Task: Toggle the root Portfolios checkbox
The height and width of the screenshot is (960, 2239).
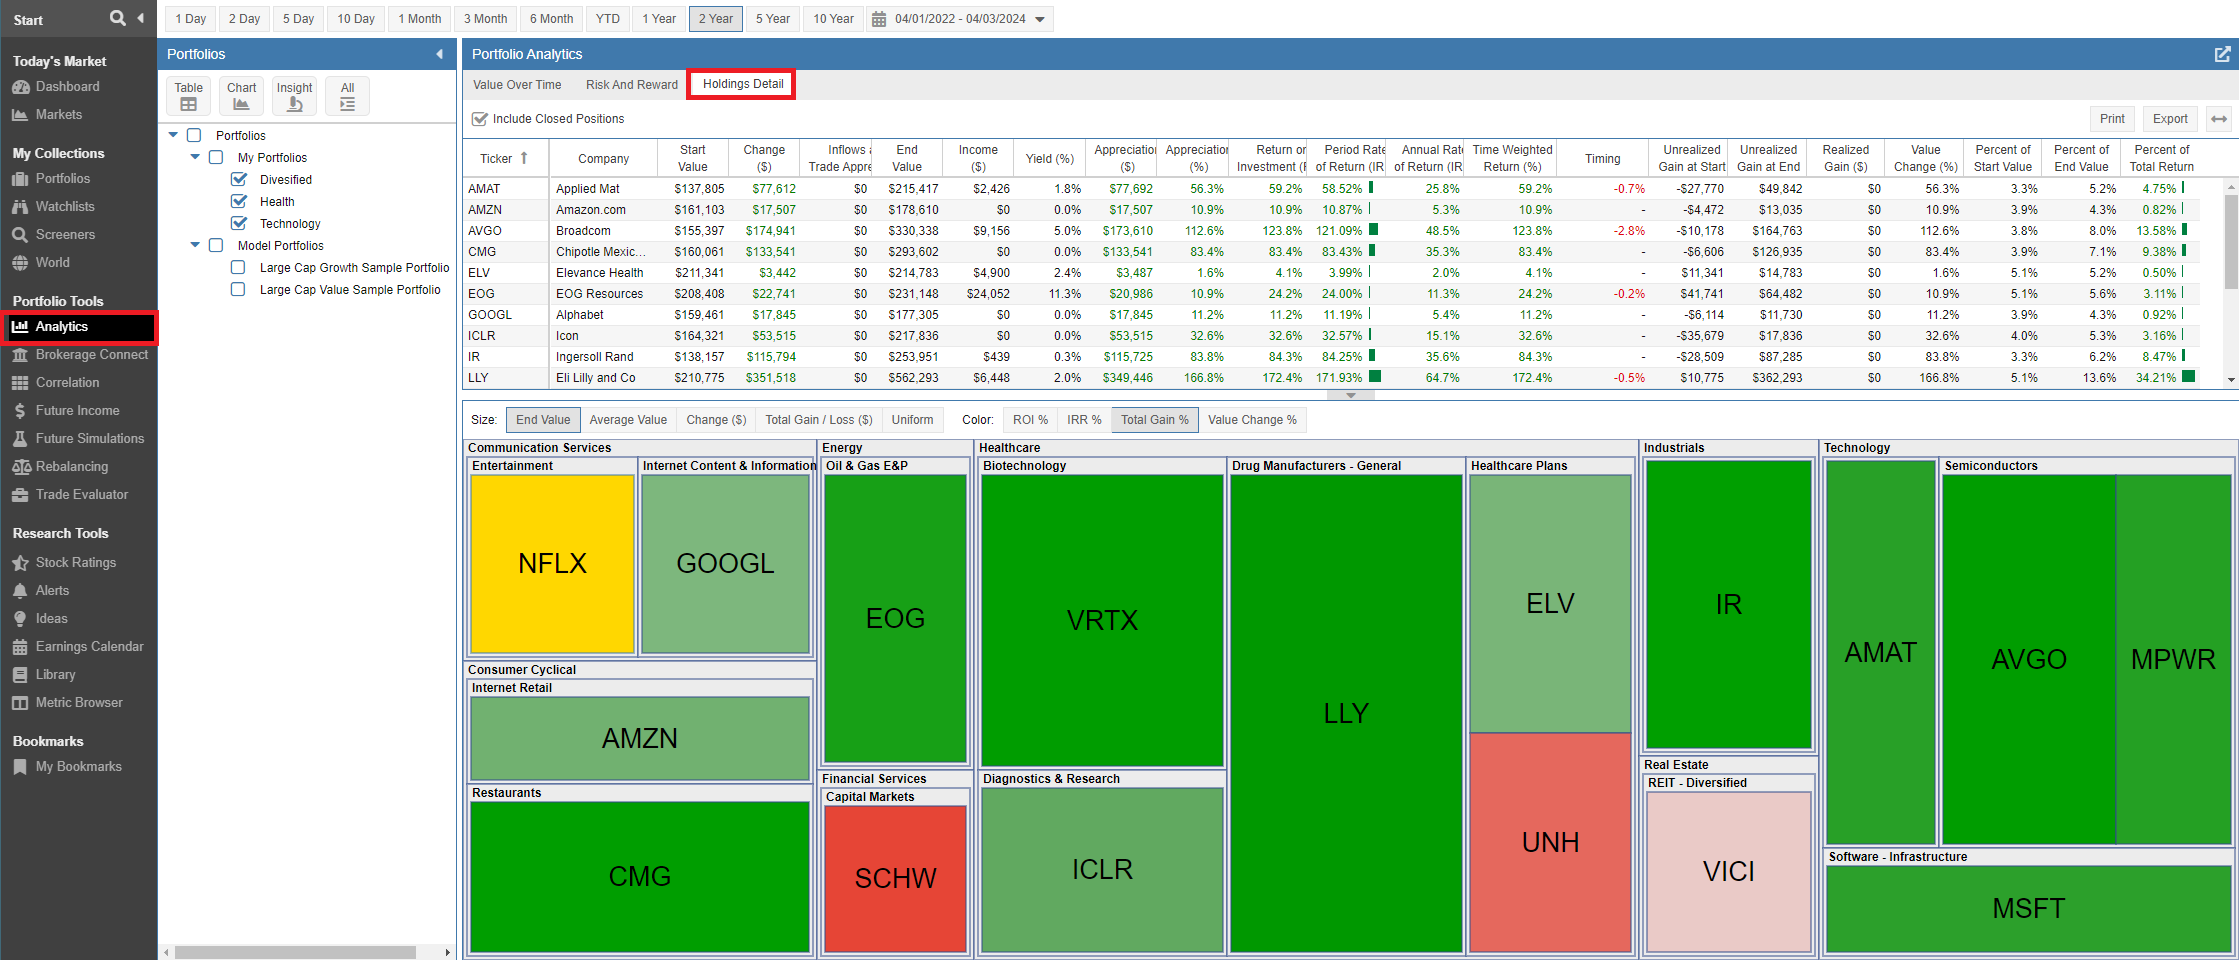Action: pos(194,135)
